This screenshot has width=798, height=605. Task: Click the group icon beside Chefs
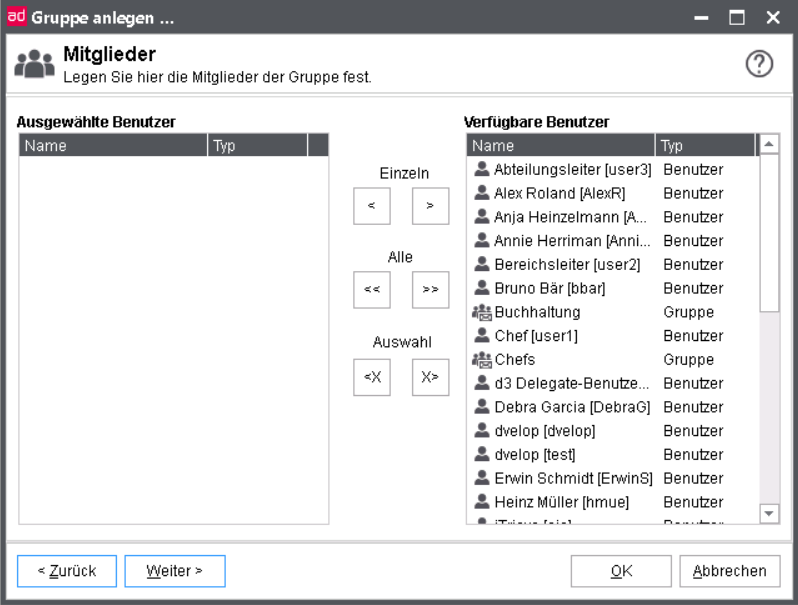point(482,359)
